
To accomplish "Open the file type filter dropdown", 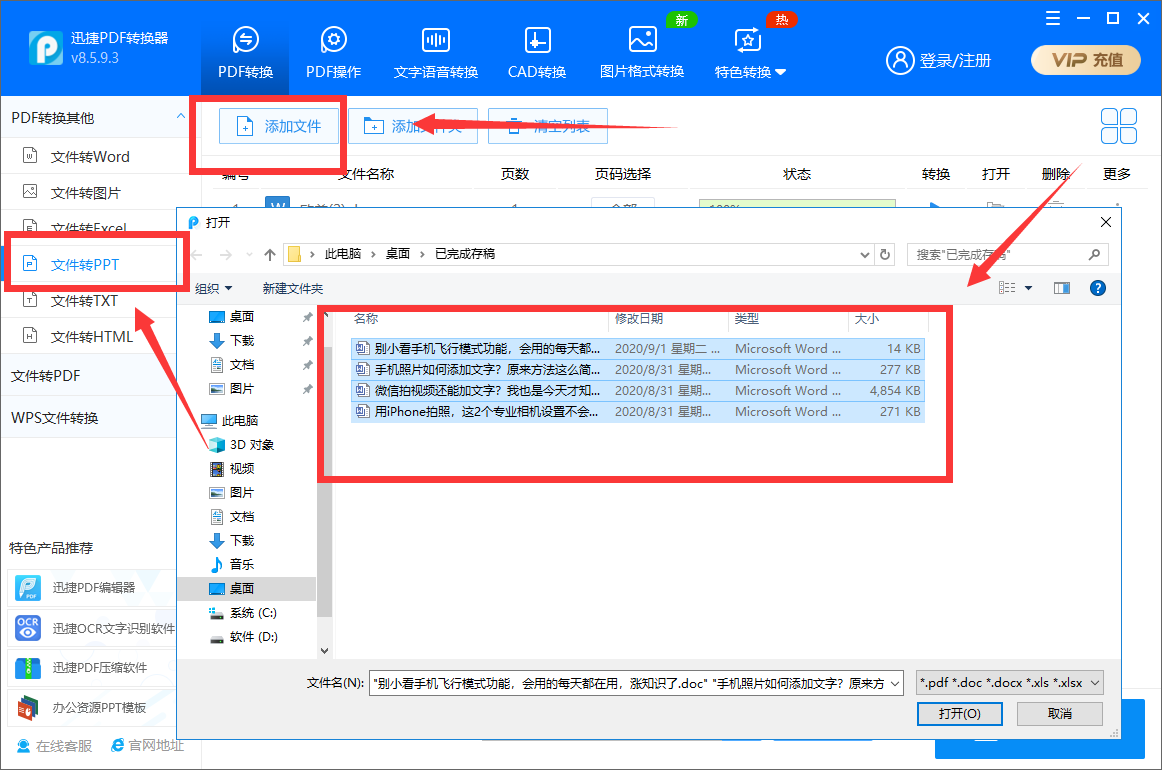I will pos(1009,682).
